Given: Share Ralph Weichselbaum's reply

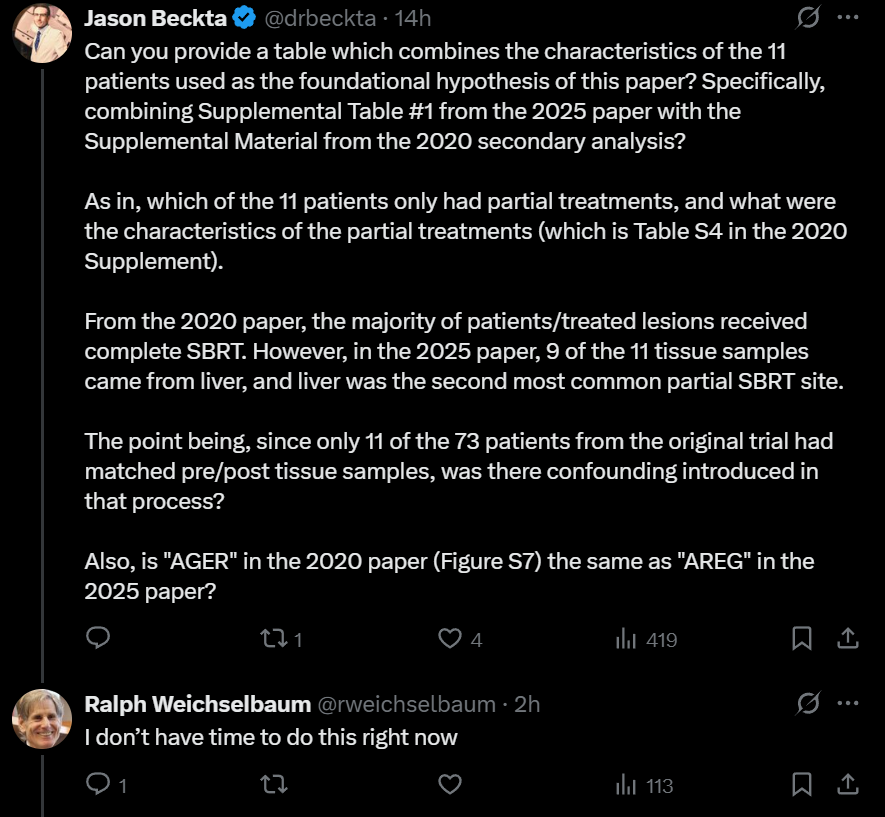Looking at the screenshot, I should click(x=846, y=784).
